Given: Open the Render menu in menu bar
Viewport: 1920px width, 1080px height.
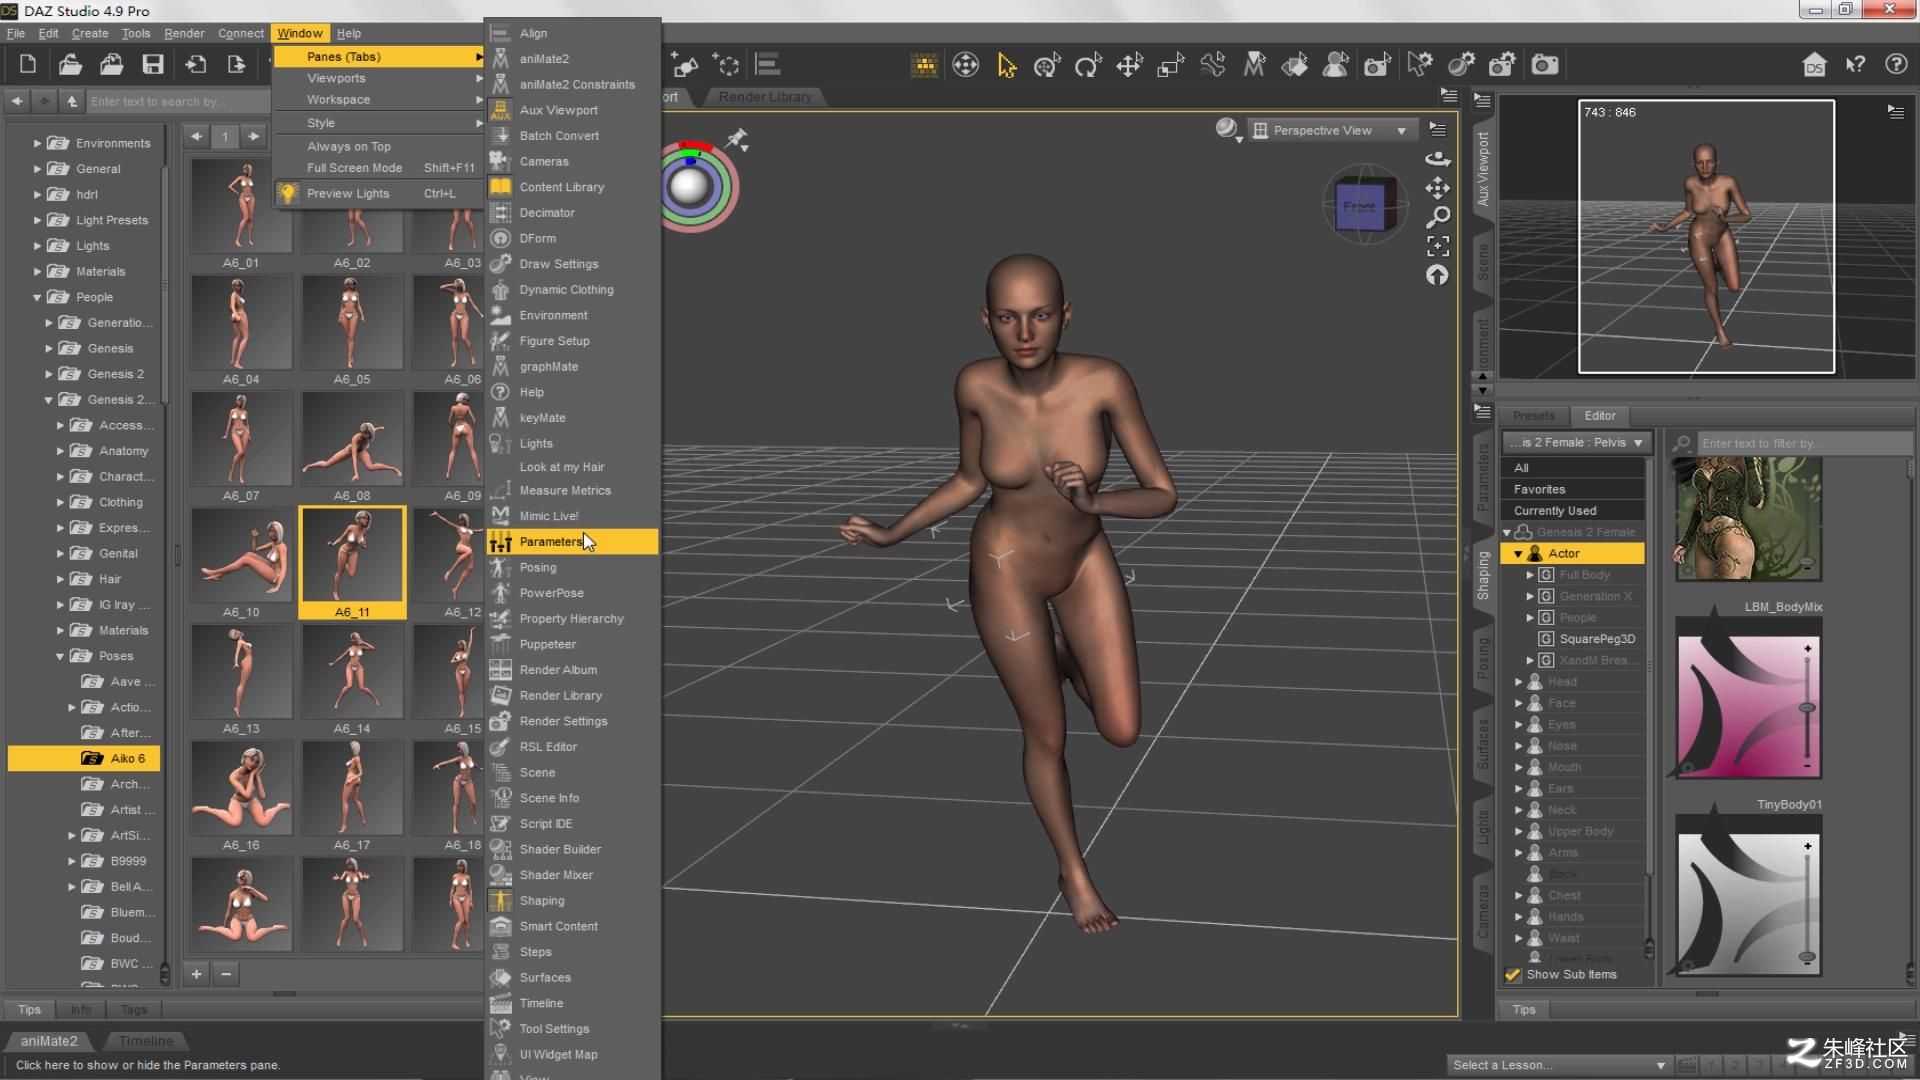Looking at the screenshot, I should coord(184,33).
